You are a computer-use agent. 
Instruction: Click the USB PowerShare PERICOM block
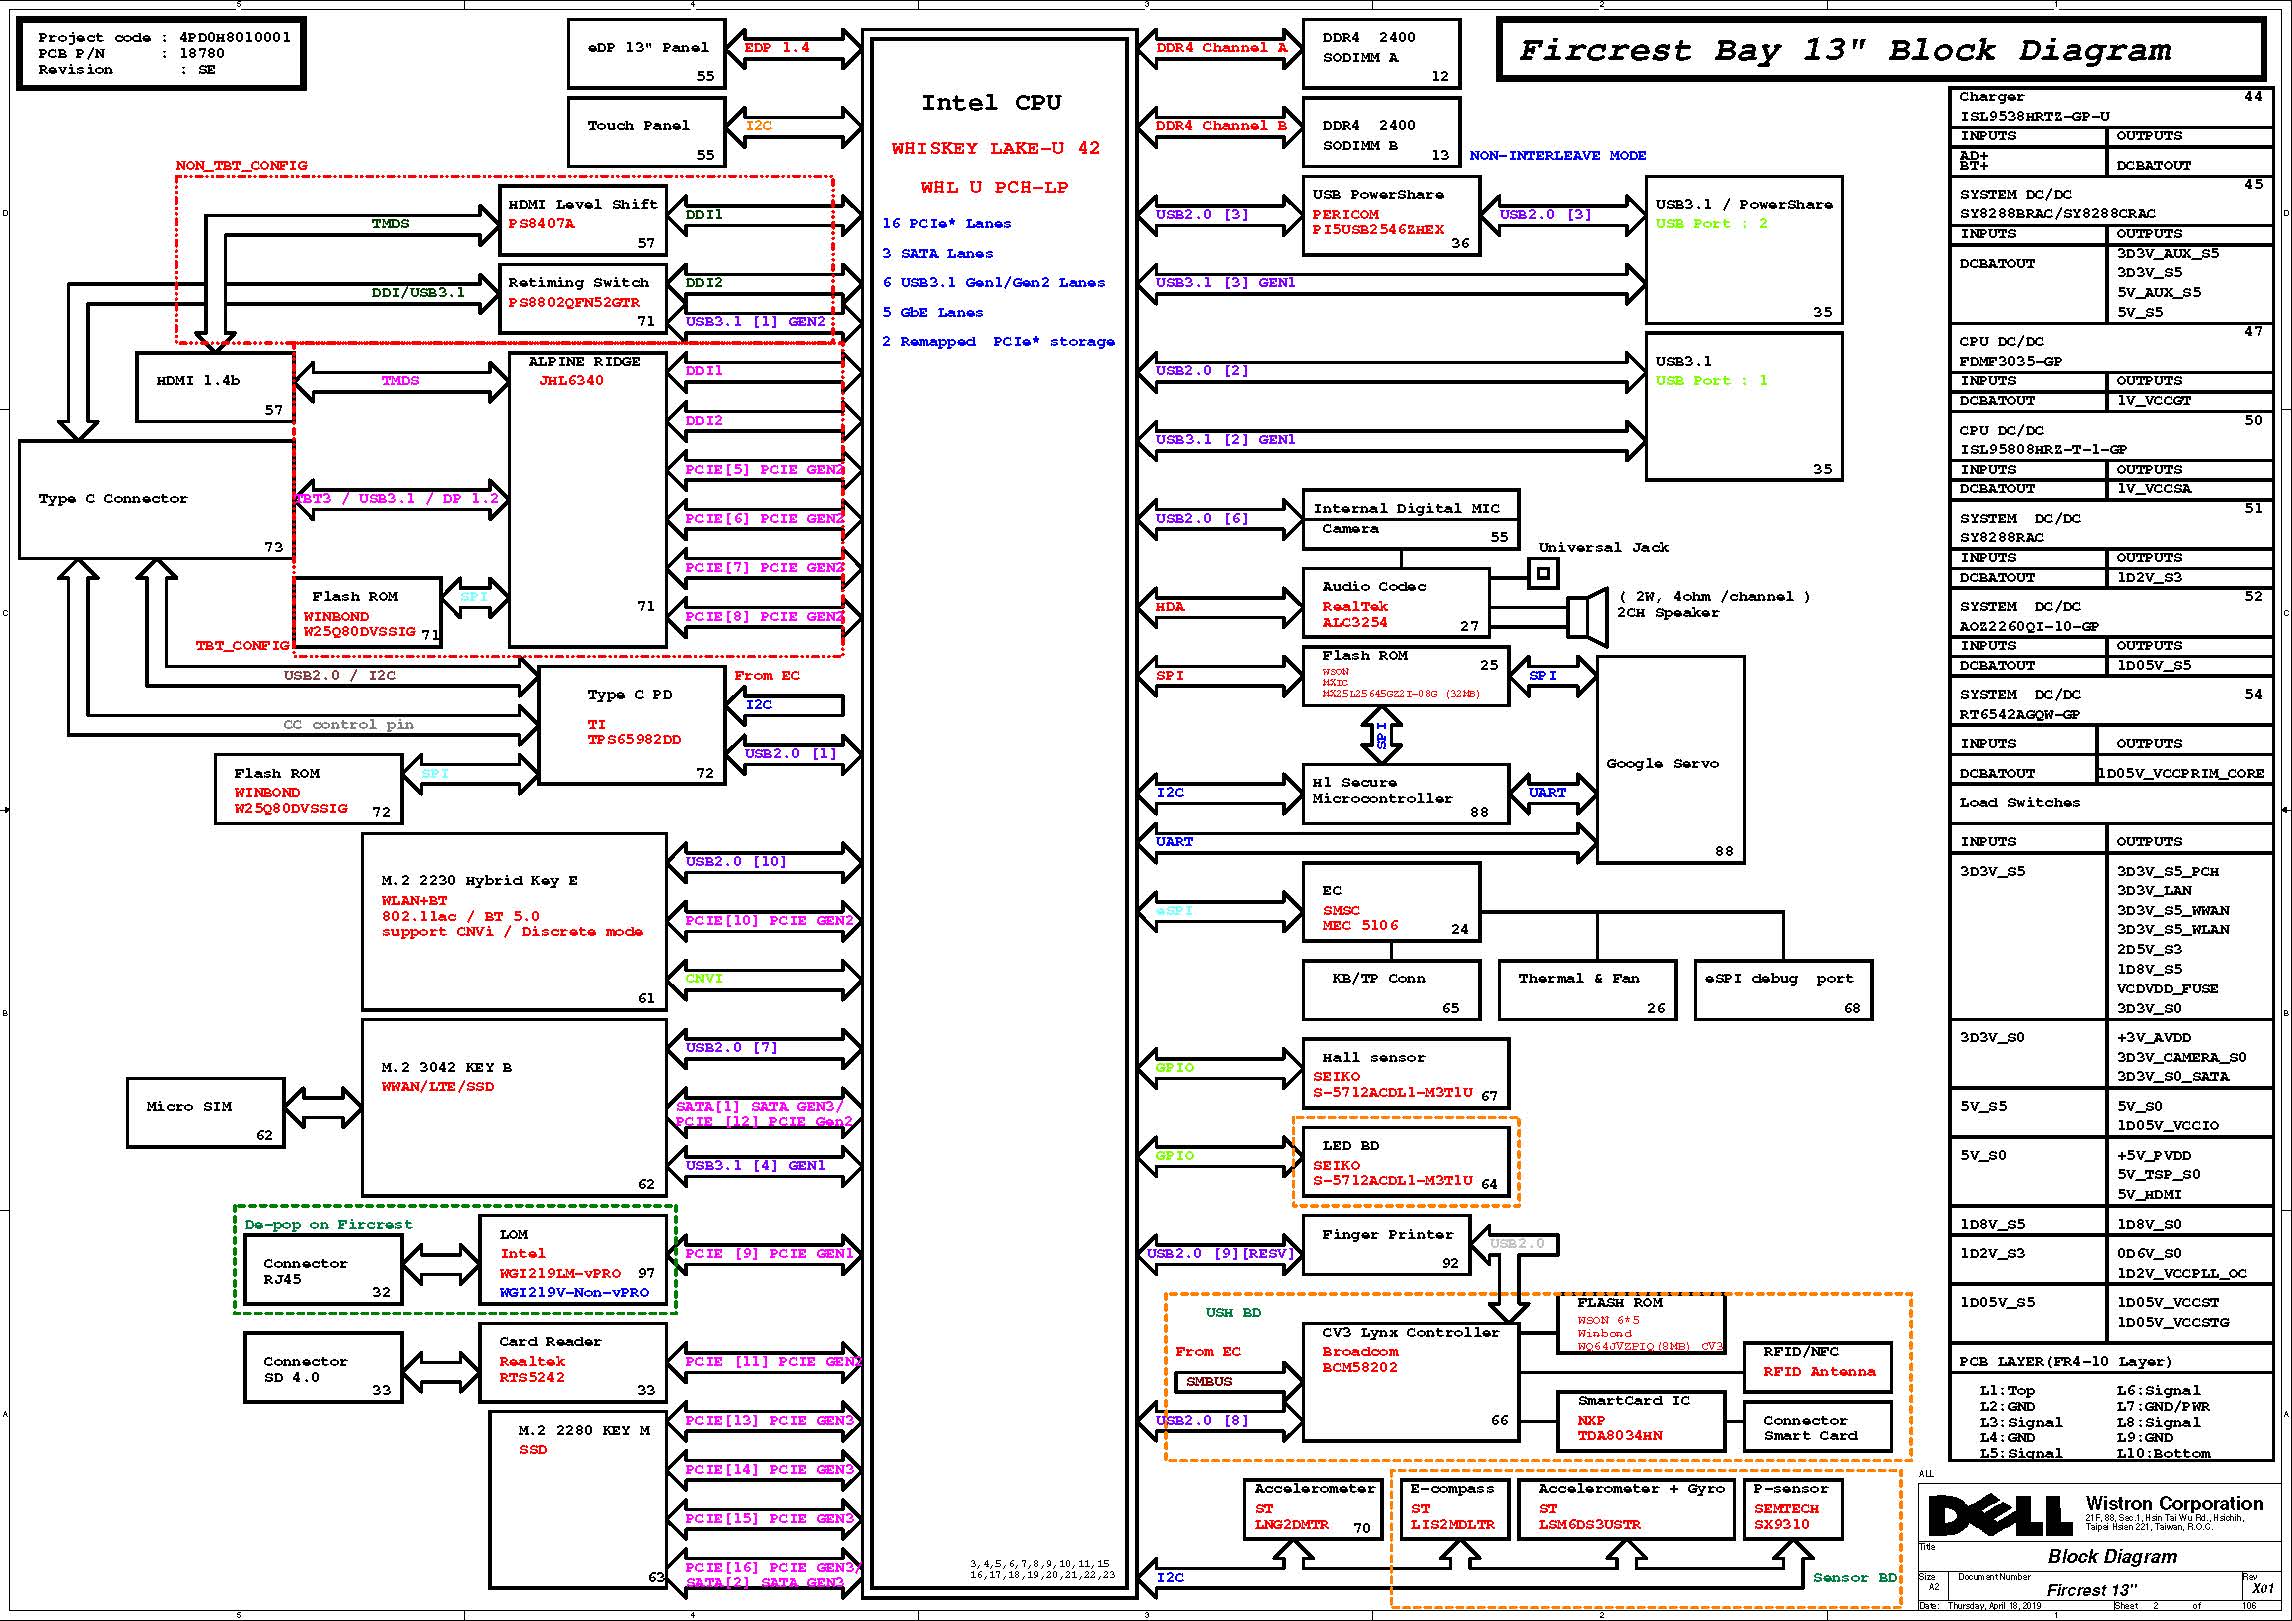1391,216
